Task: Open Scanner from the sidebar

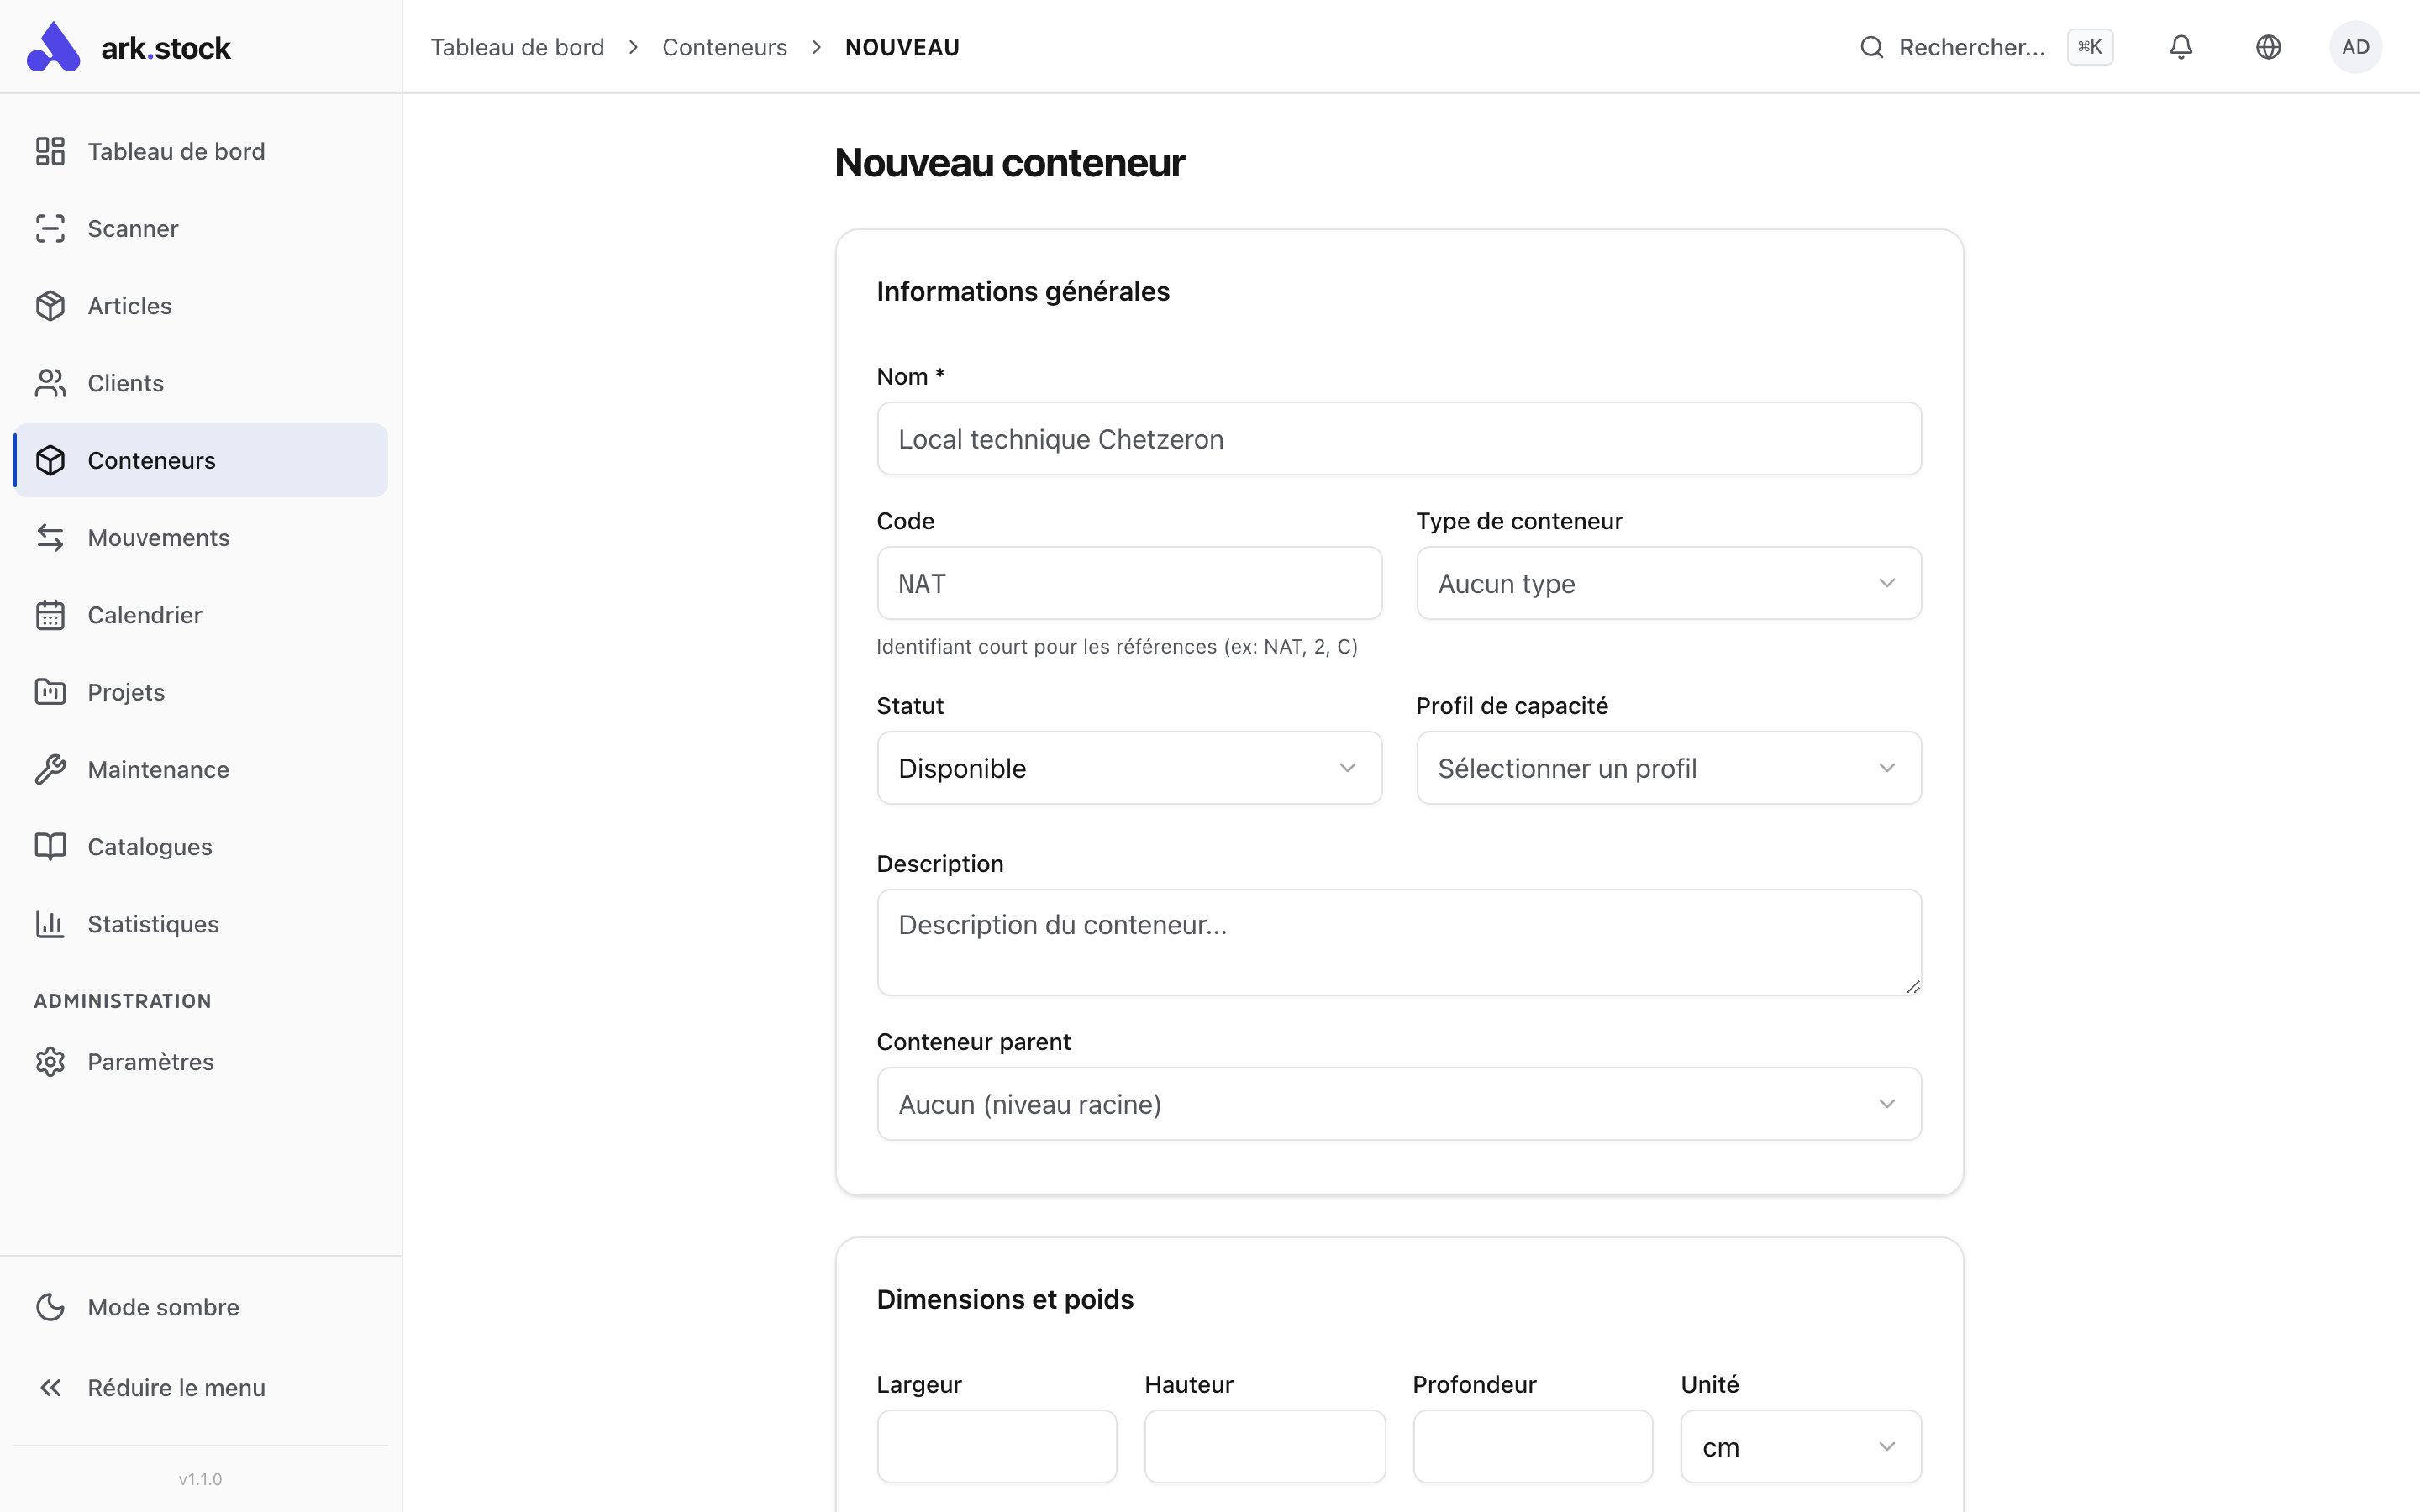Action: point(132,229)
